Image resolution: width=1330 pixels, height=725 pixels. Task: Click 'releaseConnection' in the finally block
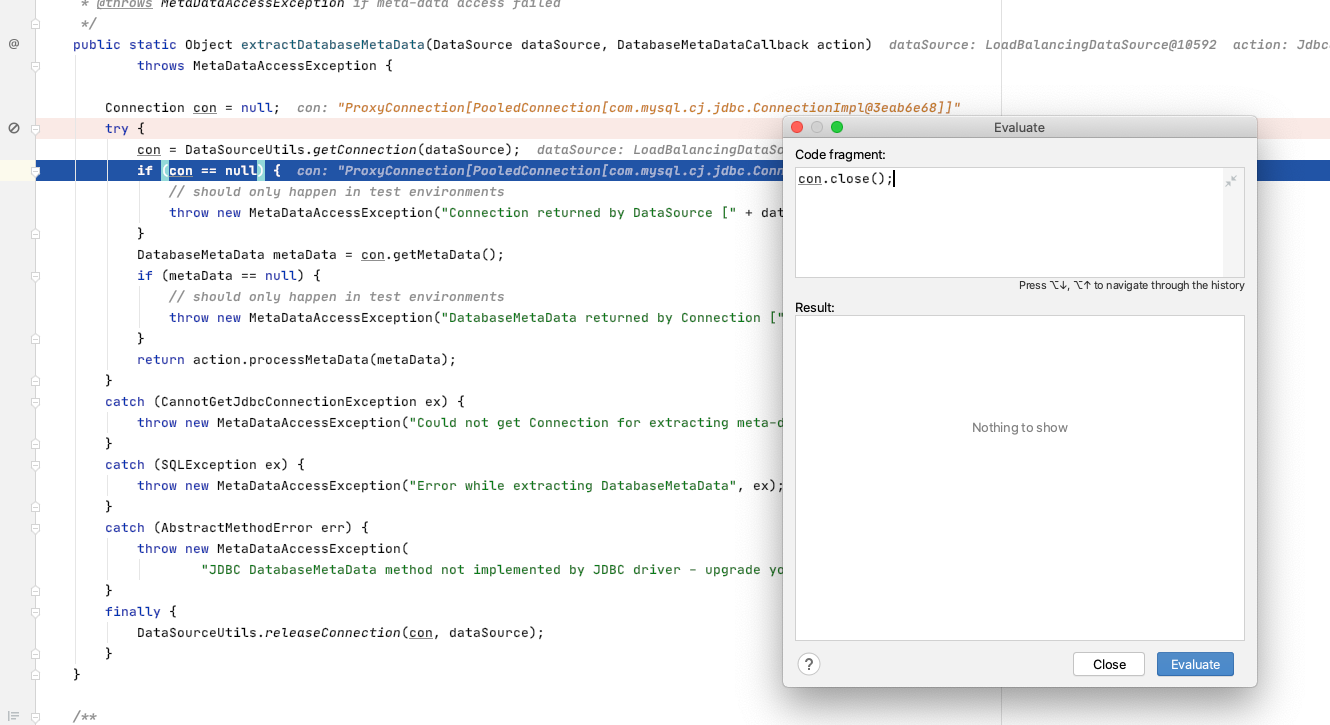(332, 633)
